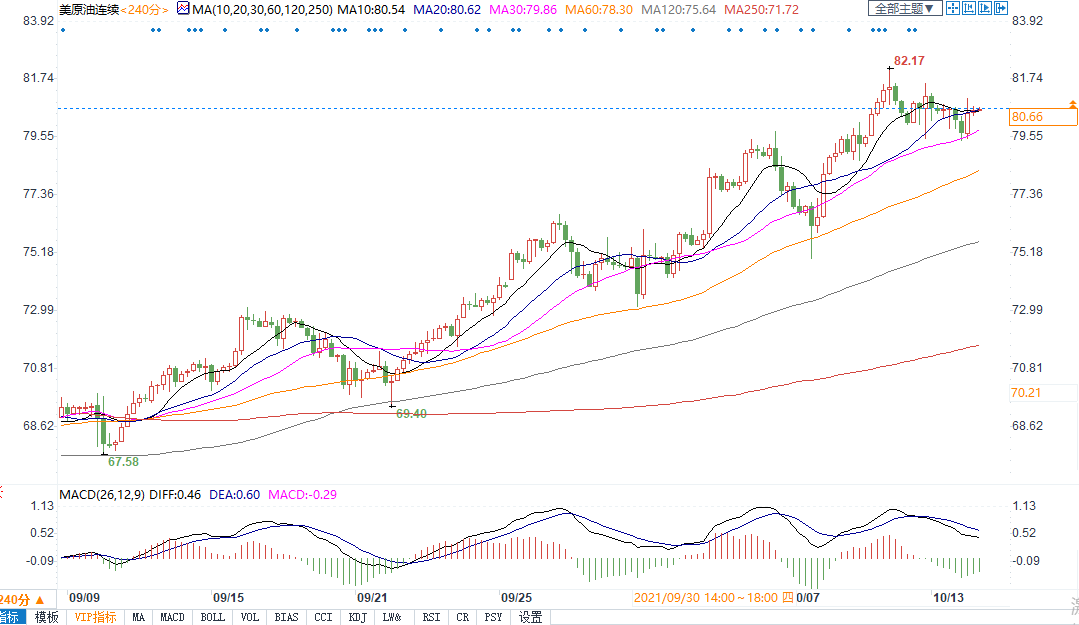Open the VIP指标 tab
The image size is (1079, 625).
point(95,617)
